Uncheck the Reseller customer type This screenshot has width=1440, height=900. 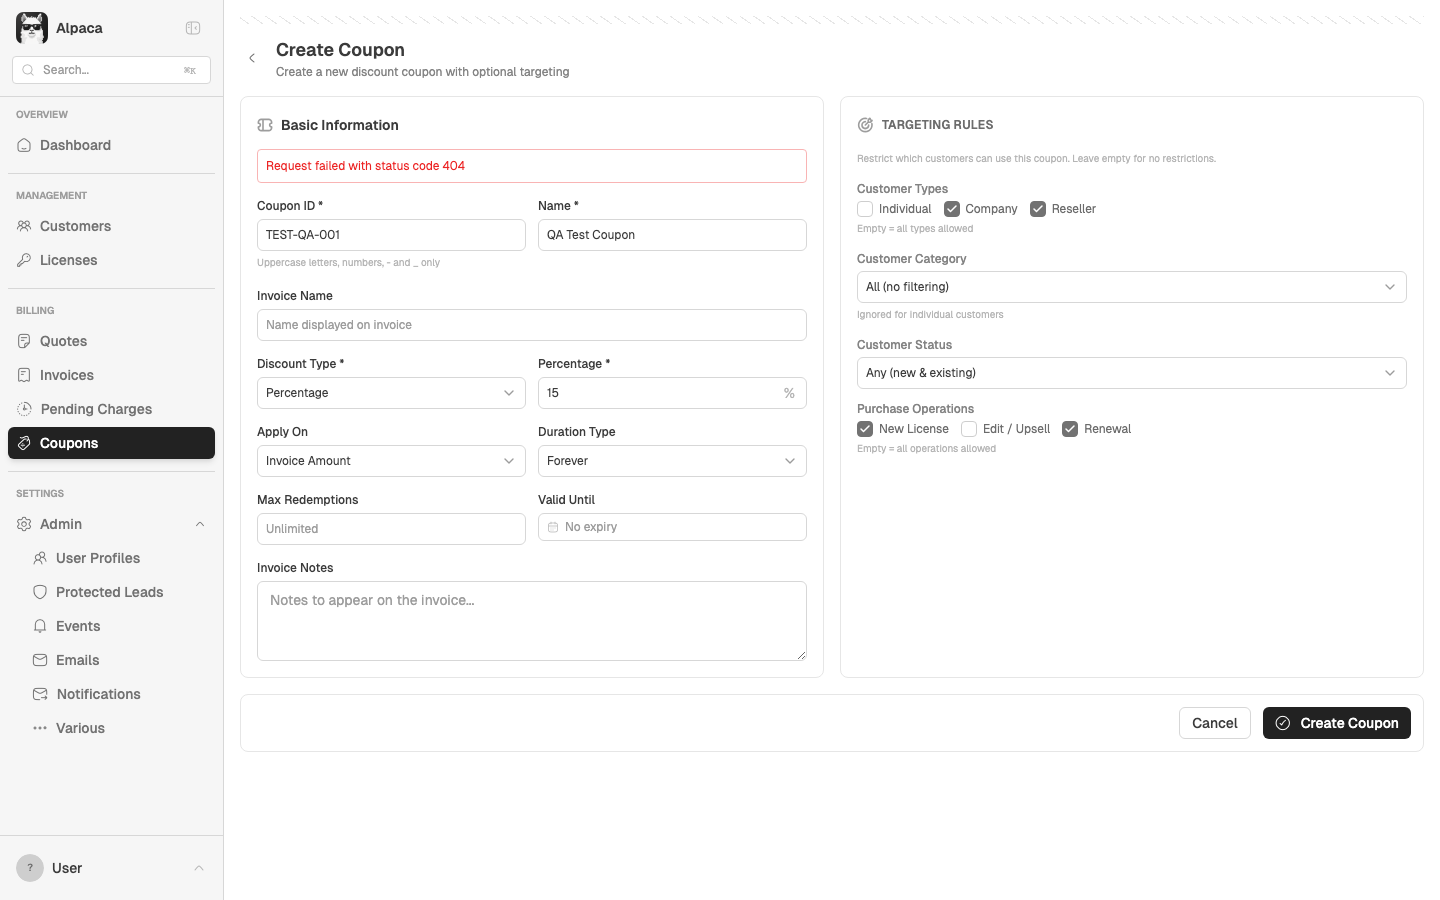1038,209
